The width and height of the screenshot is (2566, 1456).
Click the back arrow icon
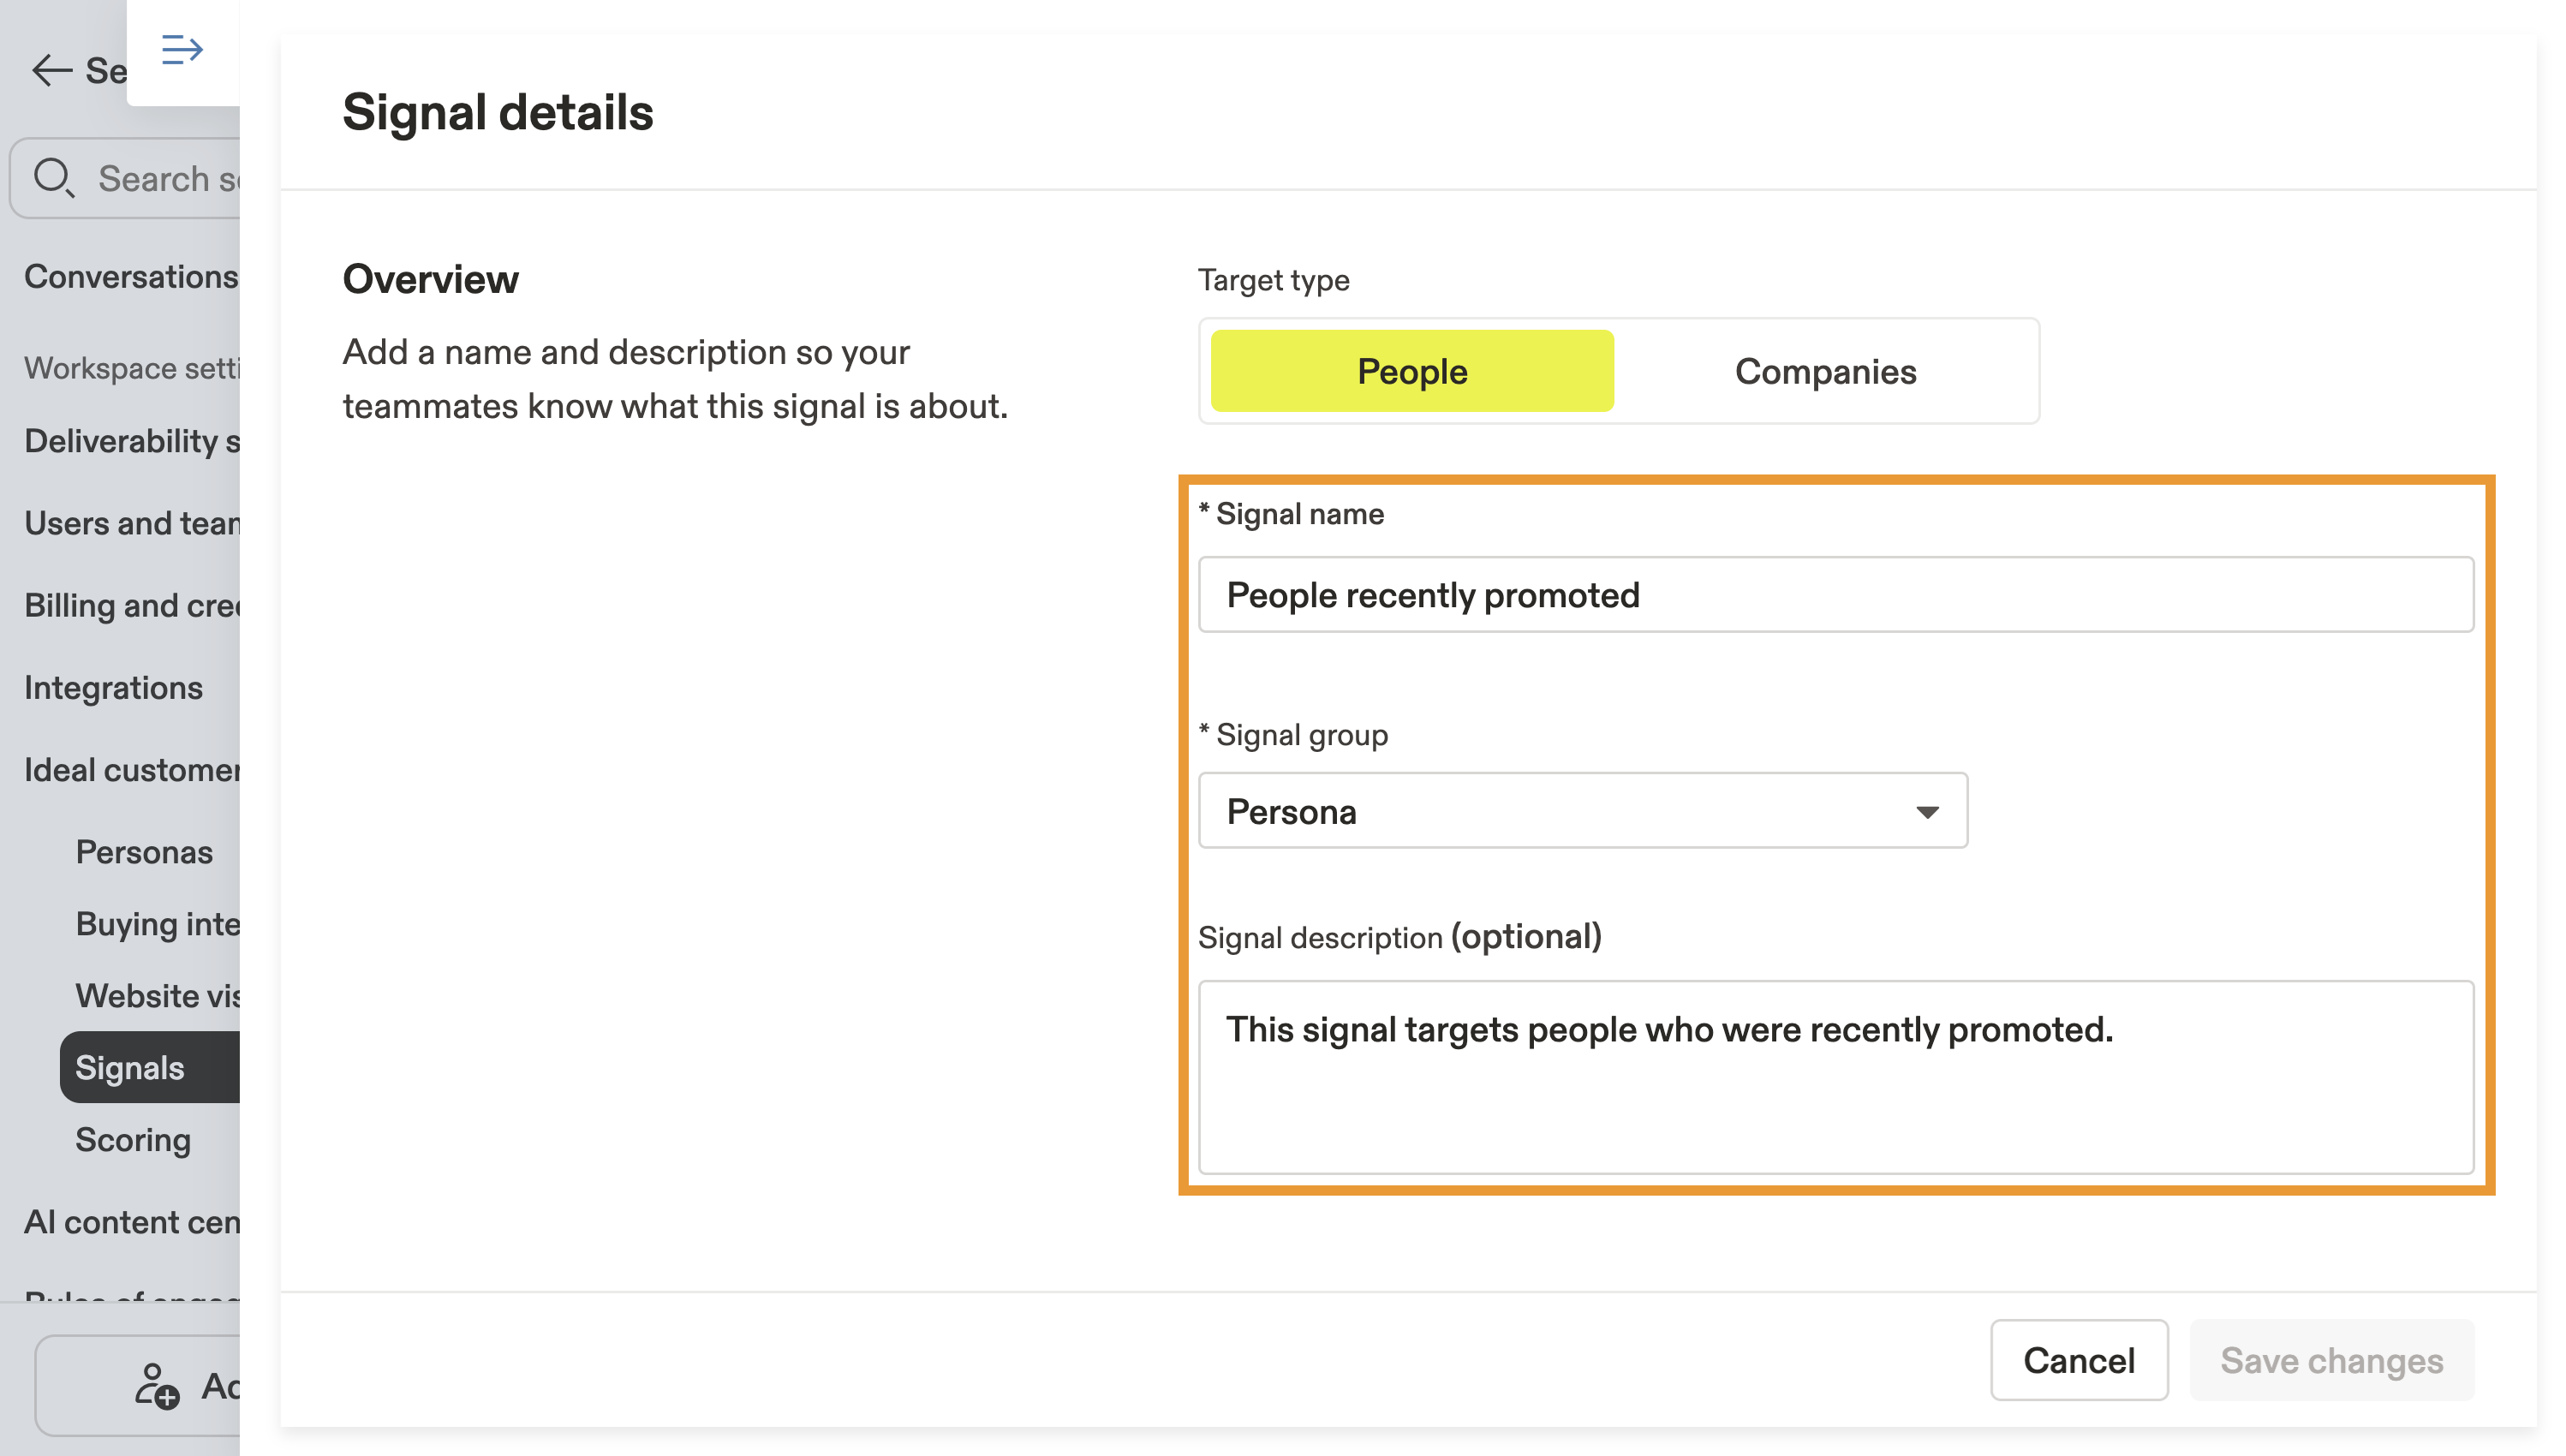click(52, 71)
